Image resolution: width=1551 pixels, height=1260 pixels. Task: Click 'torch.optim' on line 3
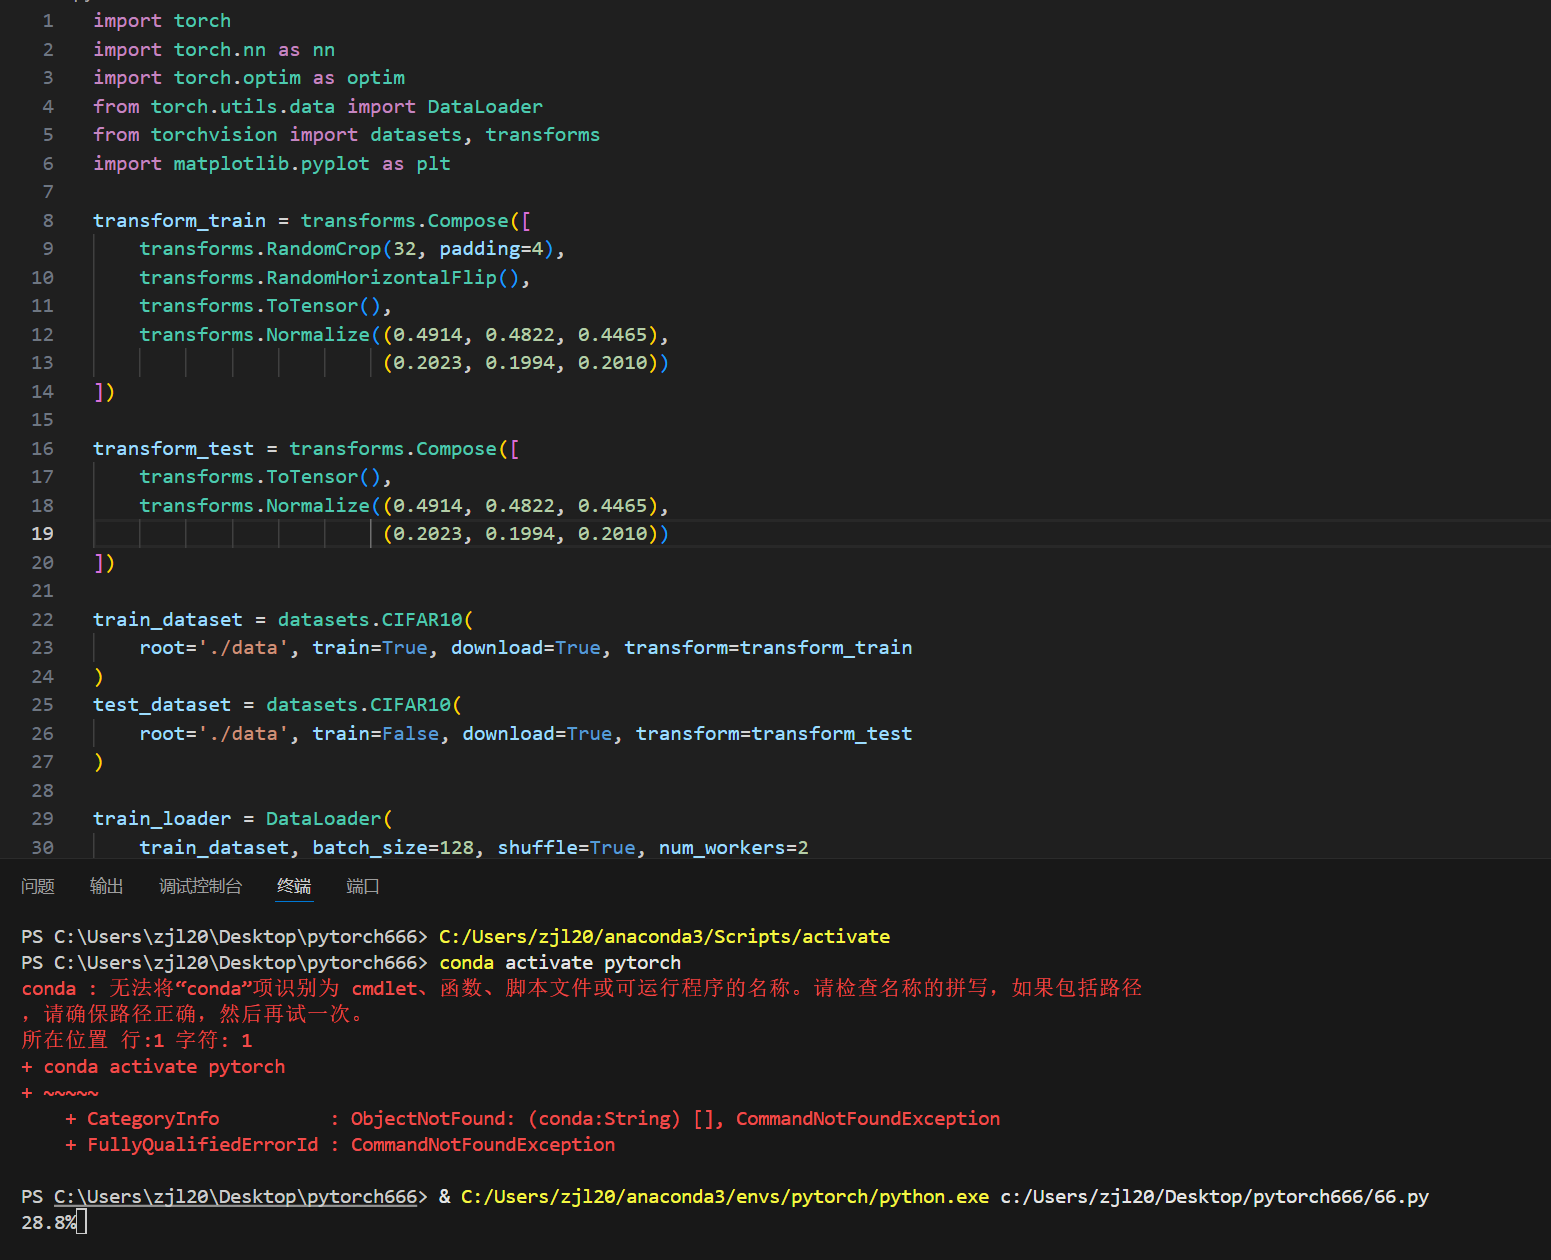pyautogui.click(x=237, y=78)
